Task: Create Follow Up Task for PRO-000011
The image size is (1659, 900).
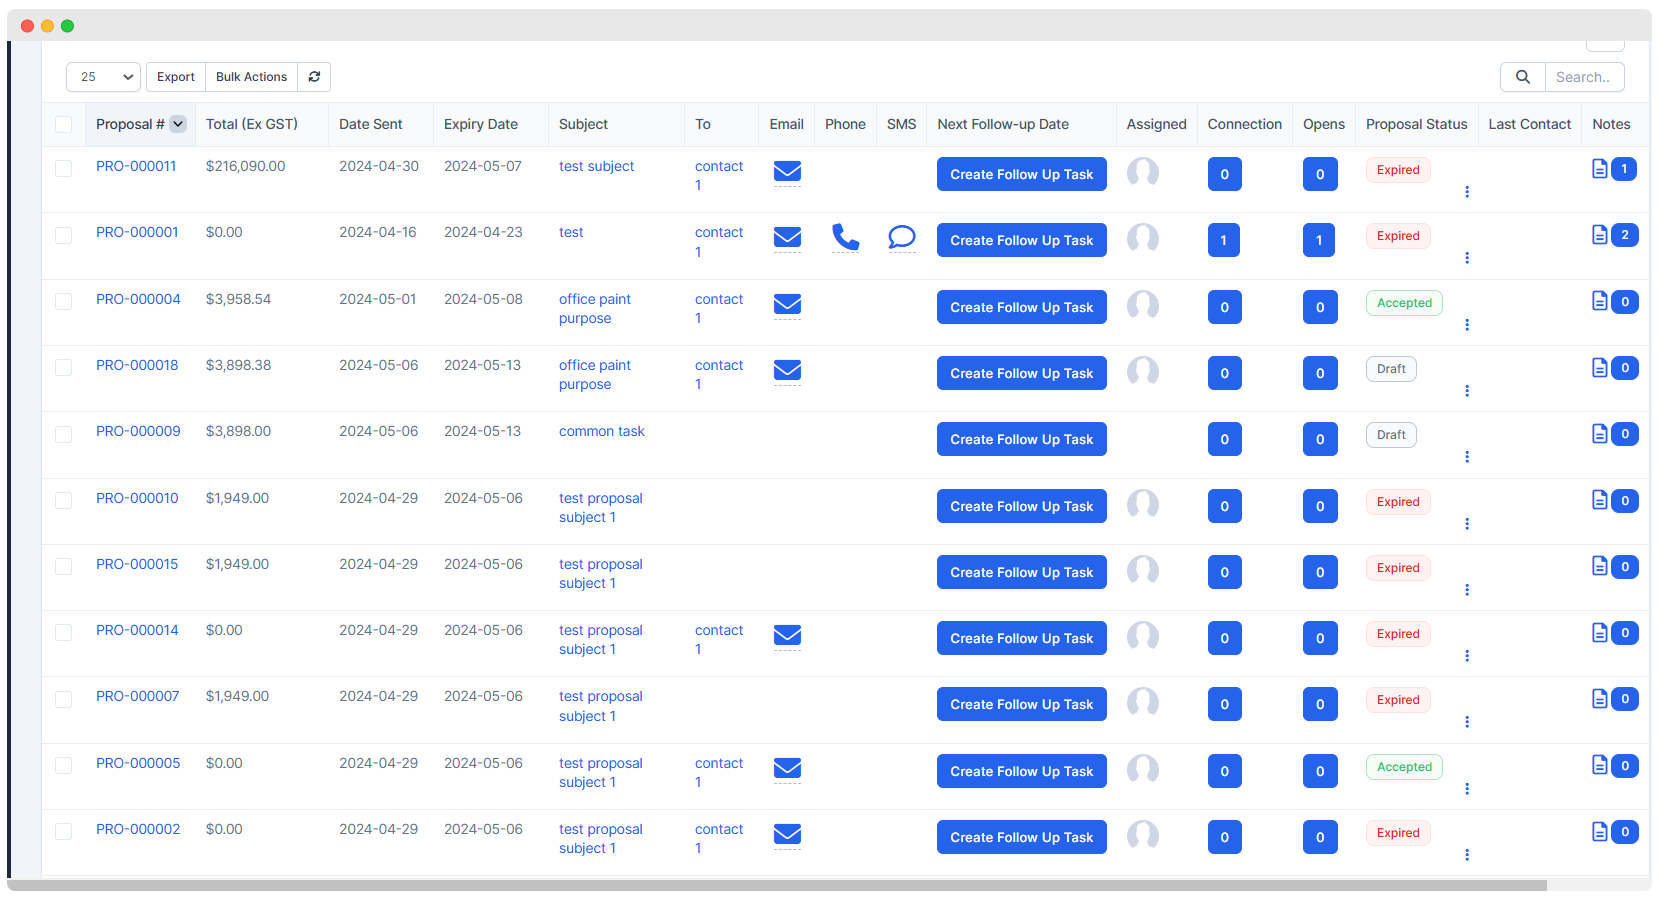Action: (x=1021, y=174)
